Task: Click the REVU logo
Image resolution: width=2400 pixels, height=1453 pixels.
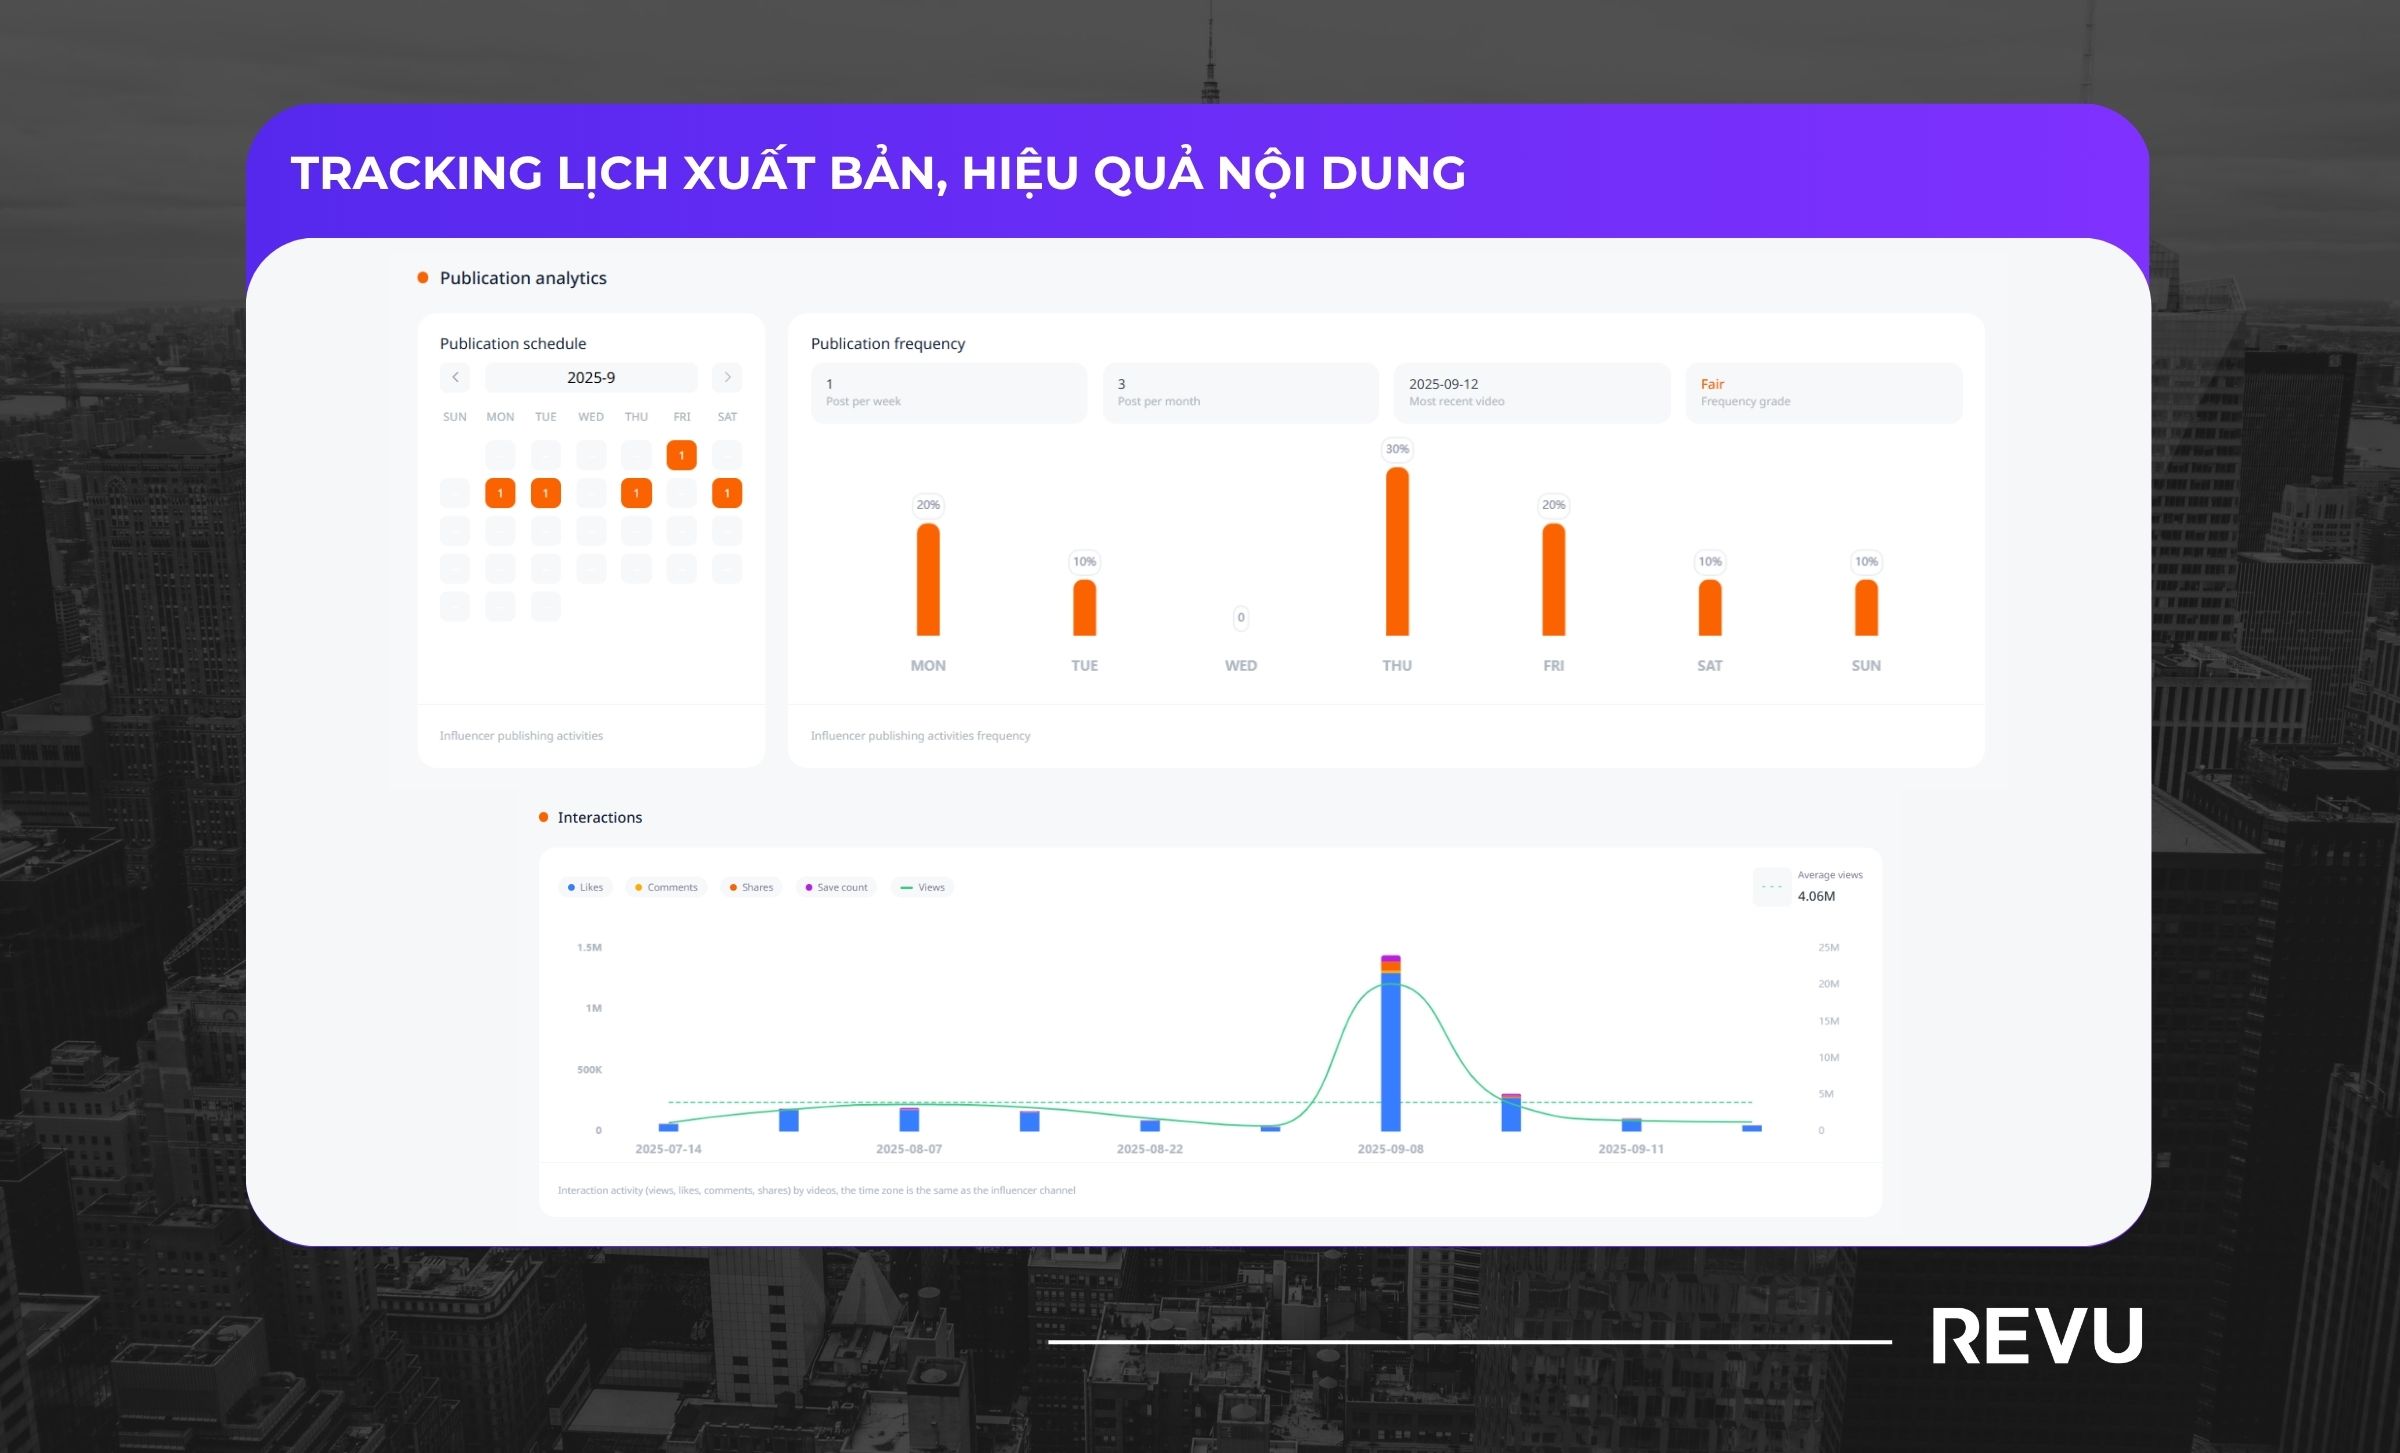Action: pos(2037,1336)
